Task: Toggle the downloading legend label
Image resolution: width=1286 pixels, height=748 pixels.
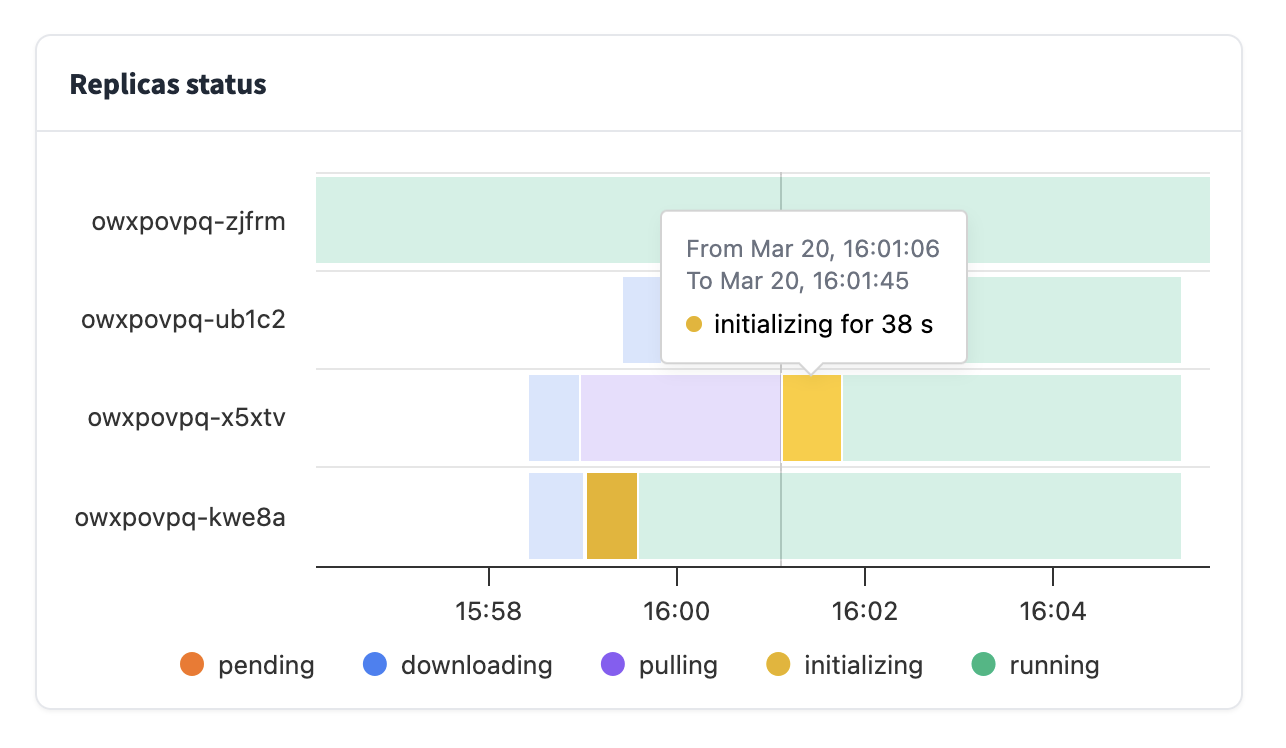Action: (476, 665)
